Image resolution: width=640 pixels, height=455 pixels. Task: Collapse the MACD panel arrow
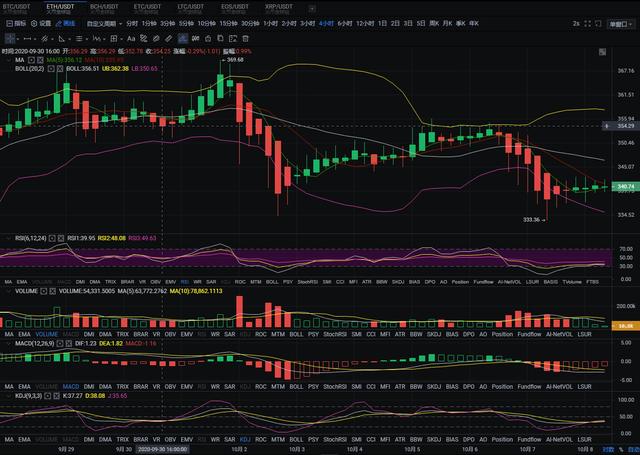click(8, 344)
